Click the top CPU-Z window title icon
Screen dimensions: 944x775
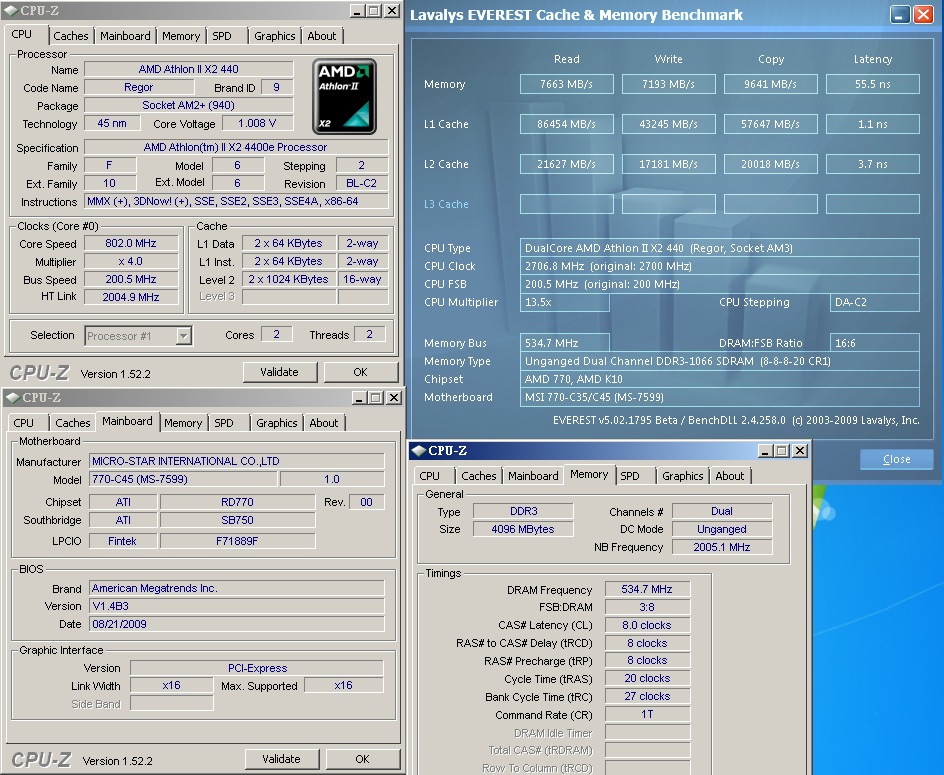click(11, 11)
